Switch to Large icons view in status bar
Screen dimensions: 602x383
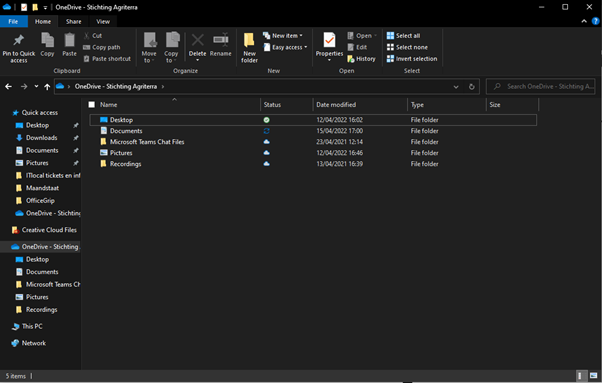pos(594,376)
